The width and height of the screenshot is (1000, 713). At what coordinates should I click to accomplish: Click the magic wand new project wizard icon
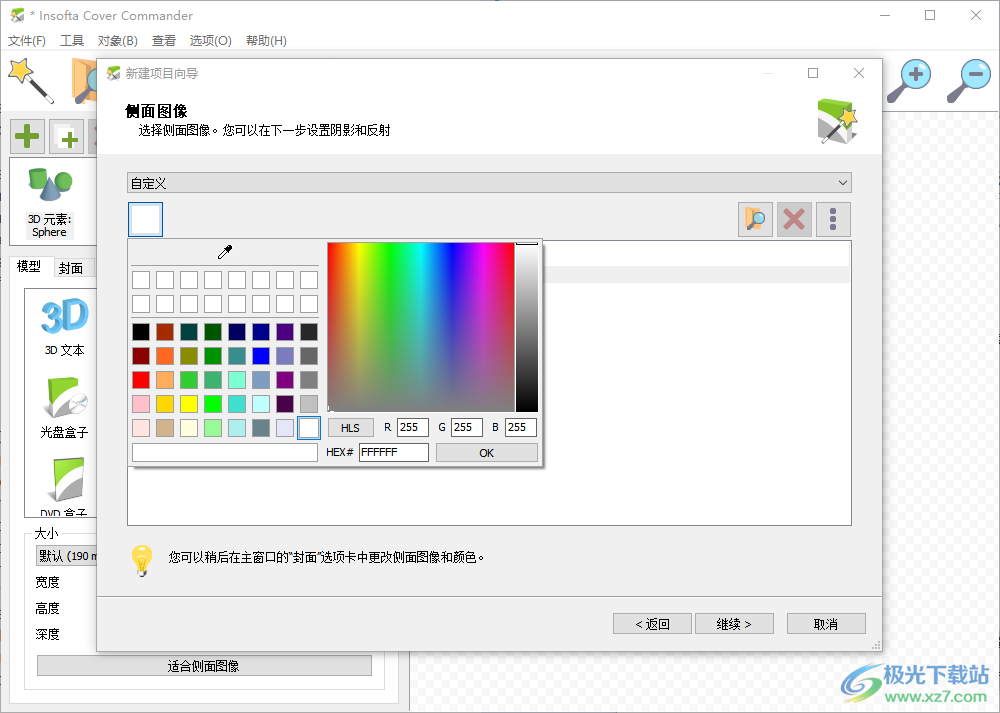(x=31, y=80)
